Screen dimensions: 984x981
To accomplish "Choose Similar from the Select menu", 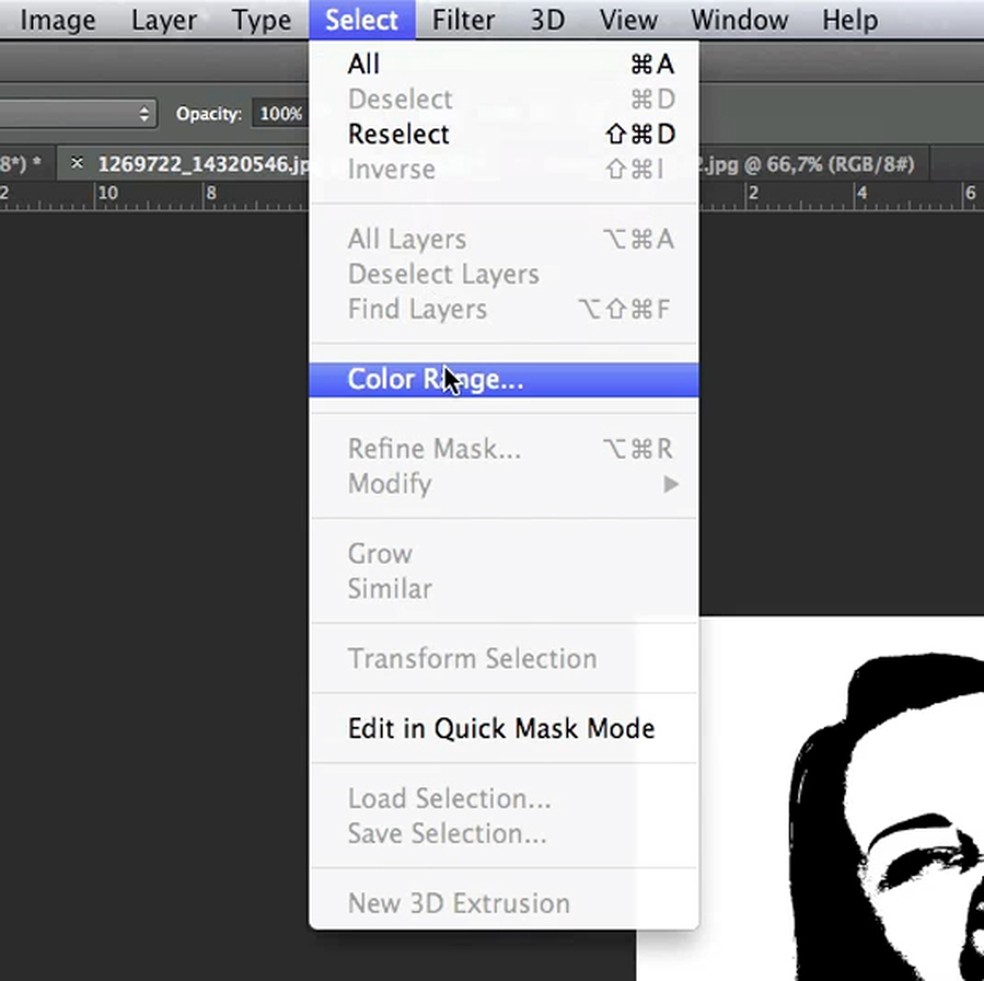I will point(504,589).
